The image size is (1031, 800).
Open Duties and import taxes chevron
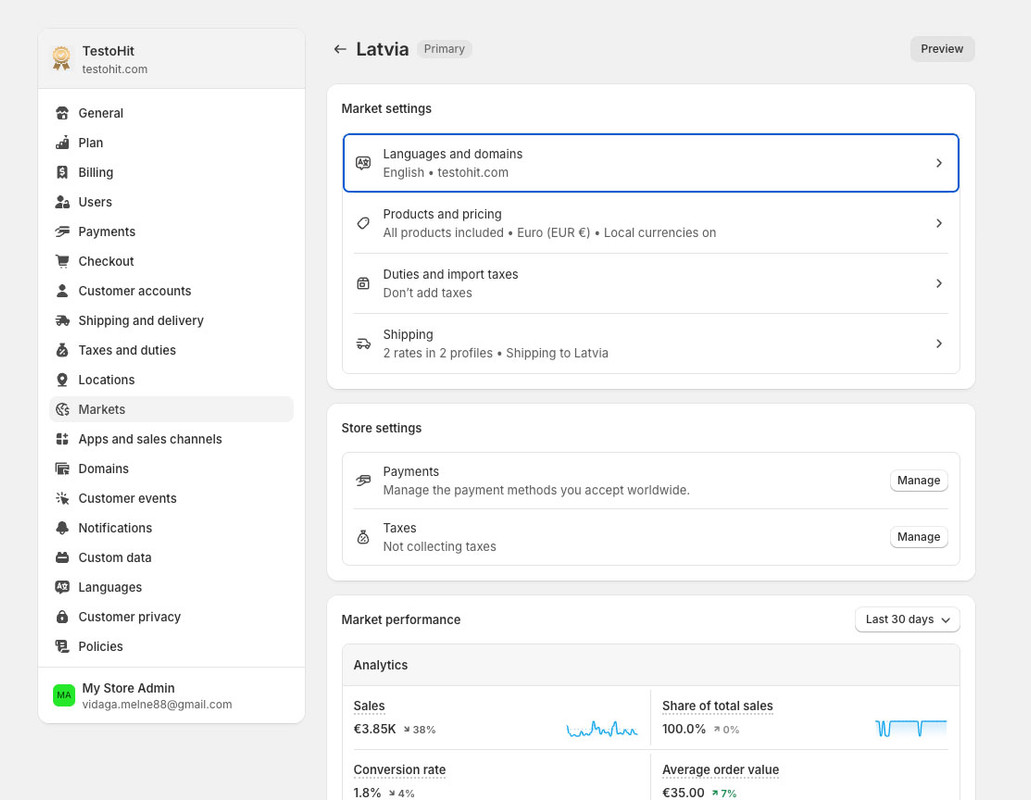pyautogui.click(x=938, y=283)
